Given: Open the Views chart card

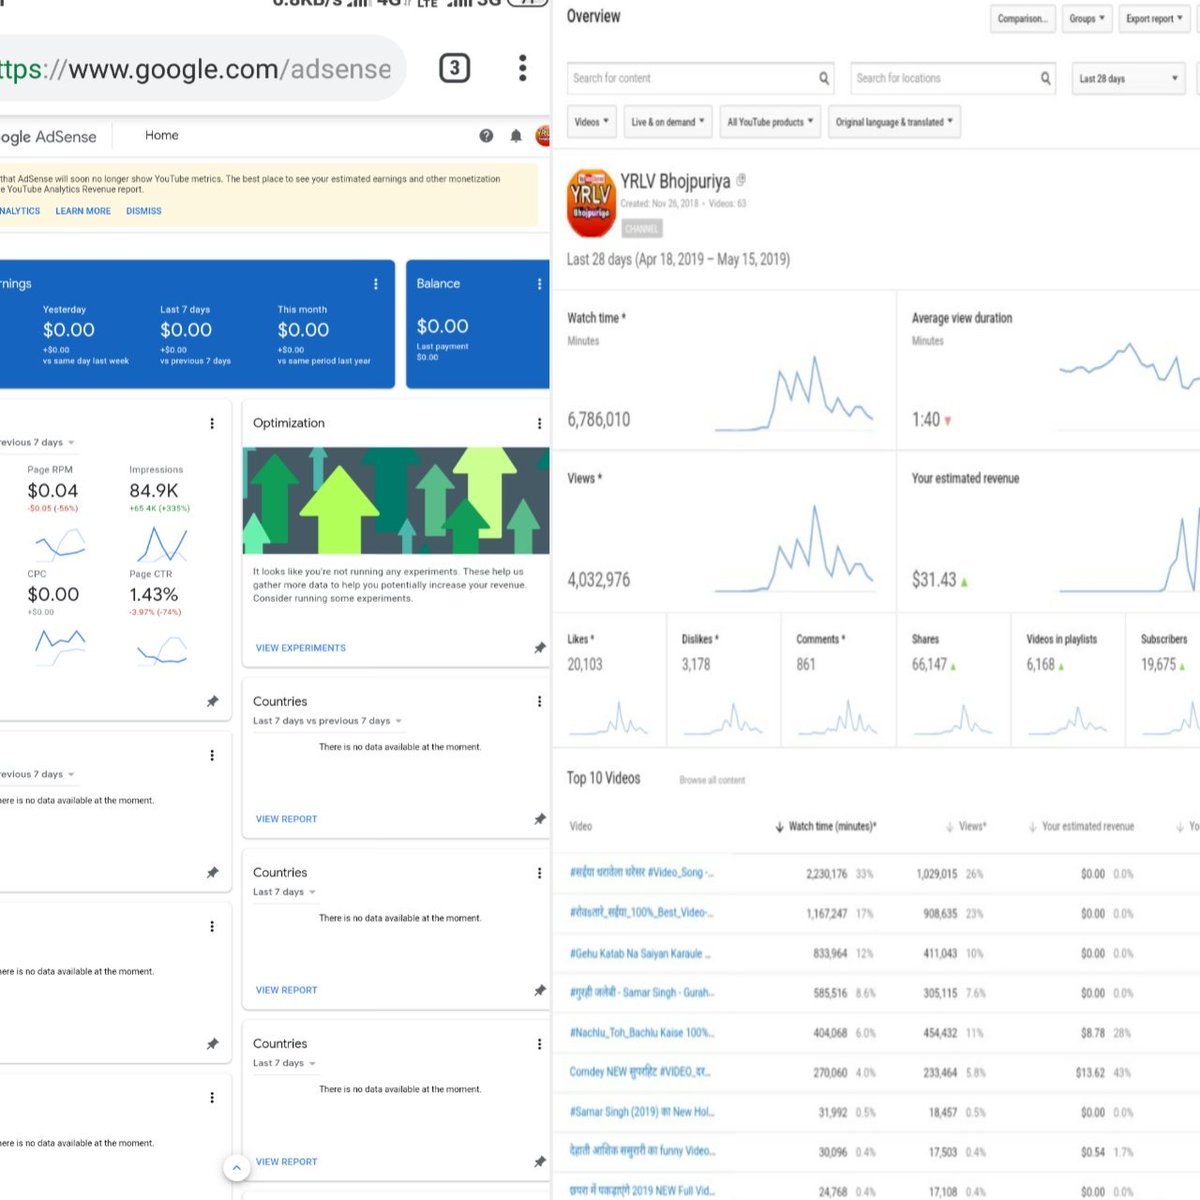Looking at the screenshot, I should pyautogui.click(x=724, y=532).
